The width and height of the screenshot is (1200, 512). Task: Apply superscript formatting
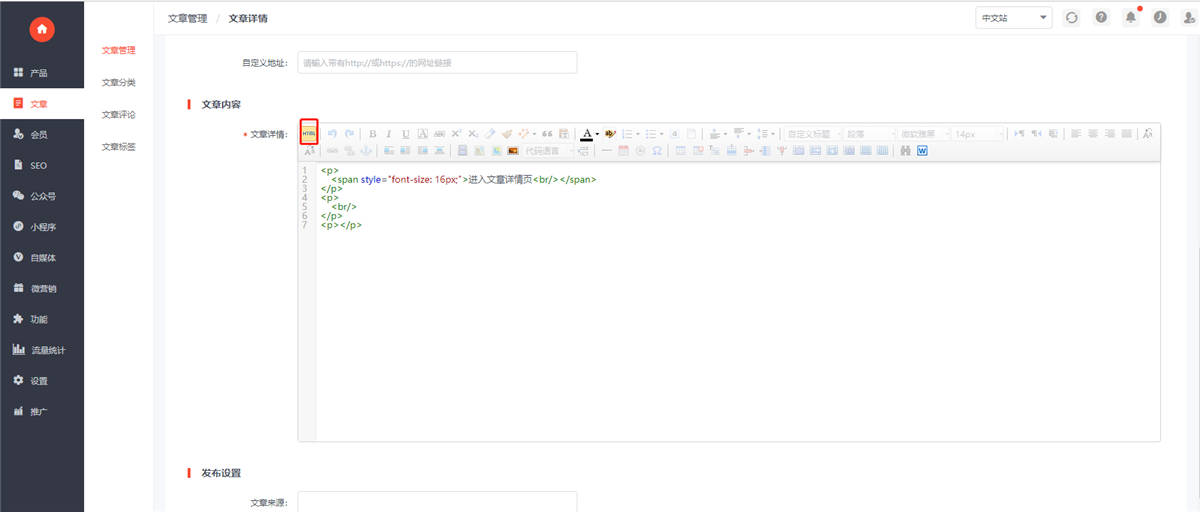[456, 133]
